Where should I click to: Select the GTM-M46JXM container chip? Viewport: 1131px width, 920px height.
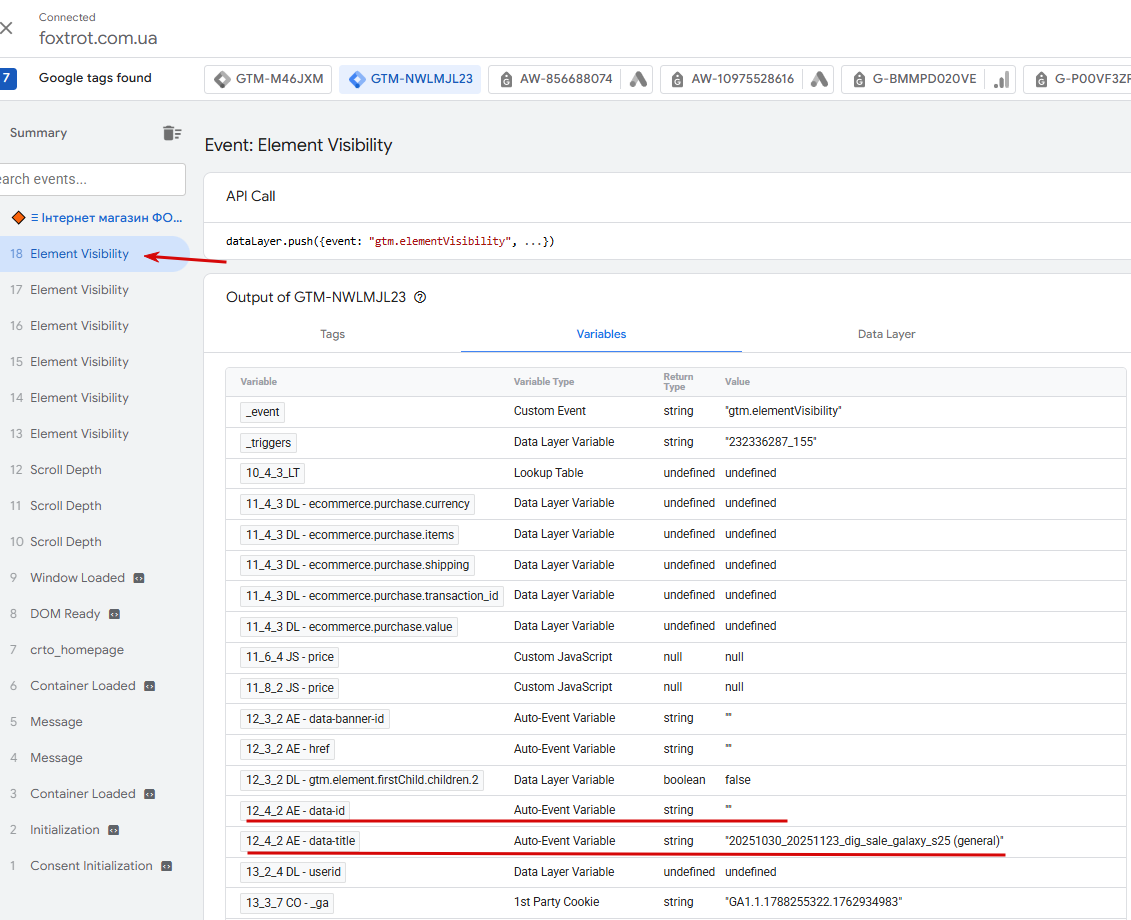268,79
